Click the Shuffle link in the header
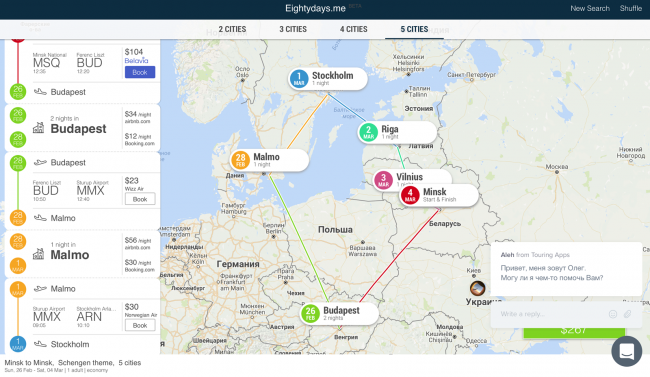This screenshot has height=377, width=650. (631, 8)
